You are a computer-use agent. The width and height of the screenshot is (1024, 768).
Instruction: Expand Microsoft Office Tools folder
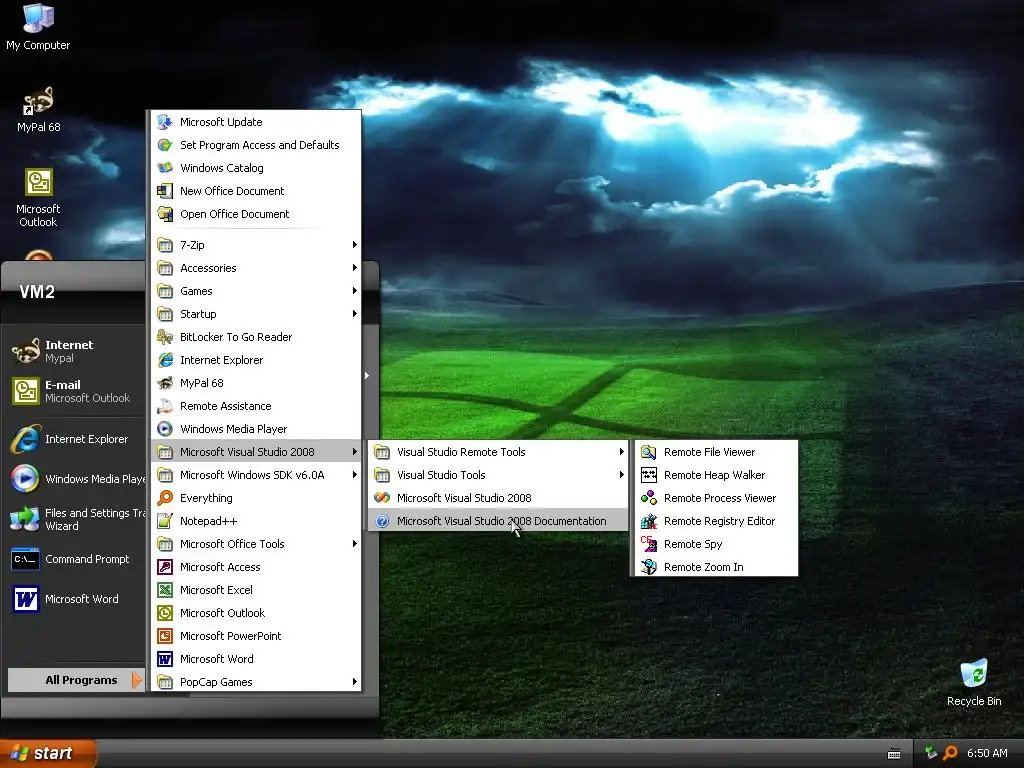pyautogui.click(x=256, y=544)
